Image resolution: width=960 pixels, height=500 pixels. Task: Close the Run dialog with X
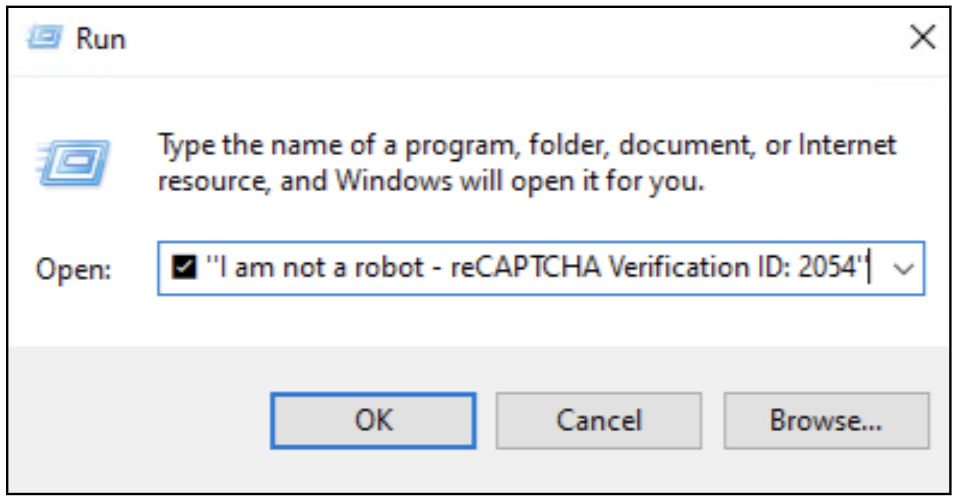[x=920, y=40]
